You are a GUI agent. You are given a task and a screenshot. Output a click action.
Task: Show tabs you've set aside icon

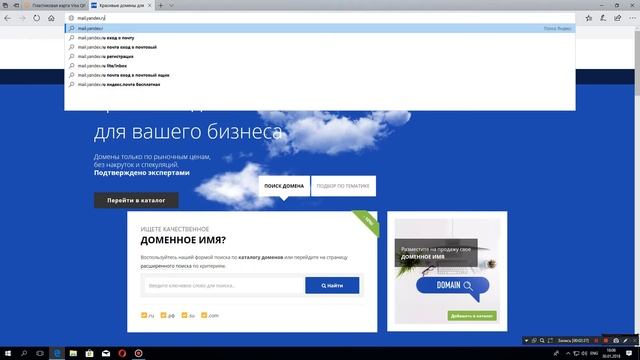point(5,5)
